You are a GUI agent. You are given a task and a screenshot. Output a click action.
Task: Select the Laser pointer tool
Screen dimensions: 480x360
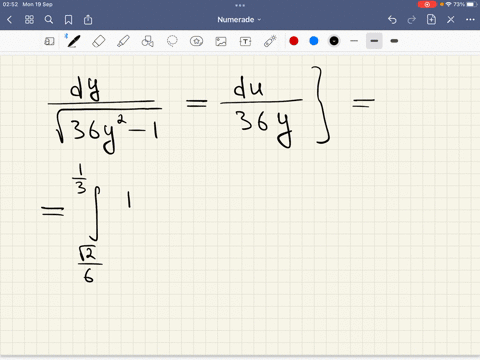click(270, 41)
